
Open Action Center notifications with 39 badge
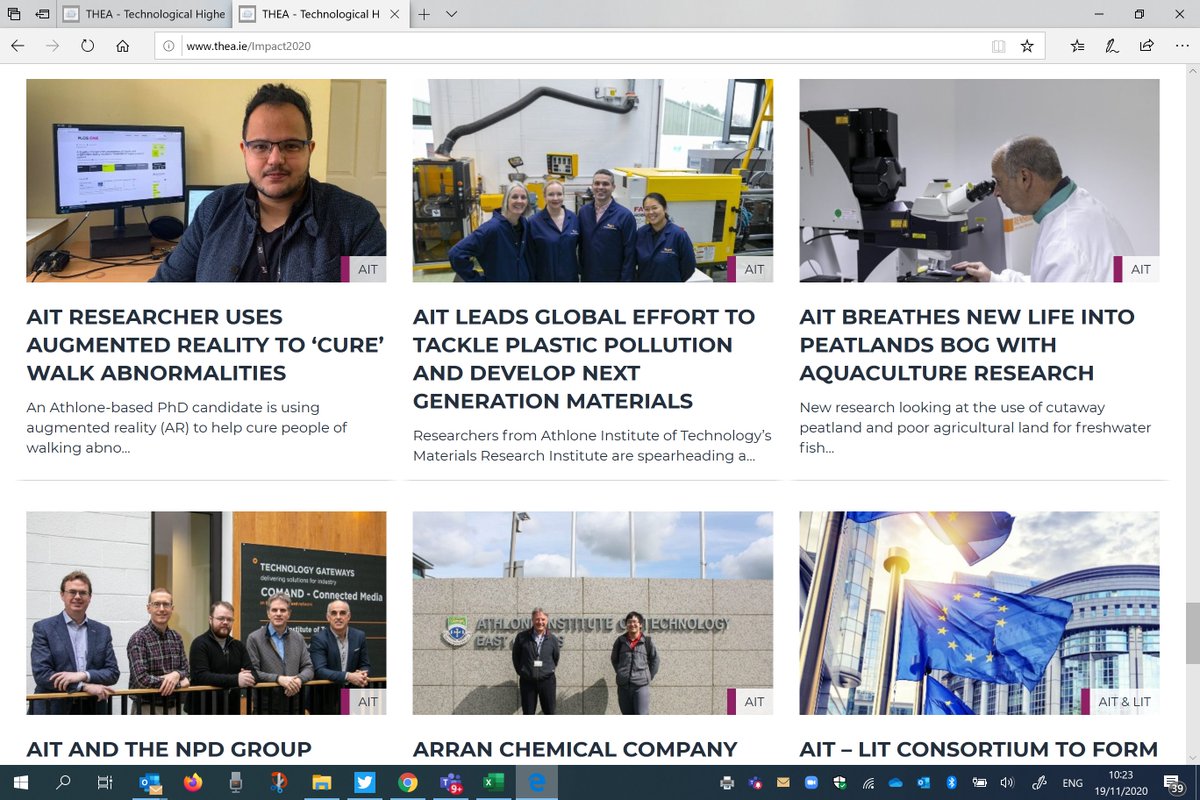[1174, 782]
